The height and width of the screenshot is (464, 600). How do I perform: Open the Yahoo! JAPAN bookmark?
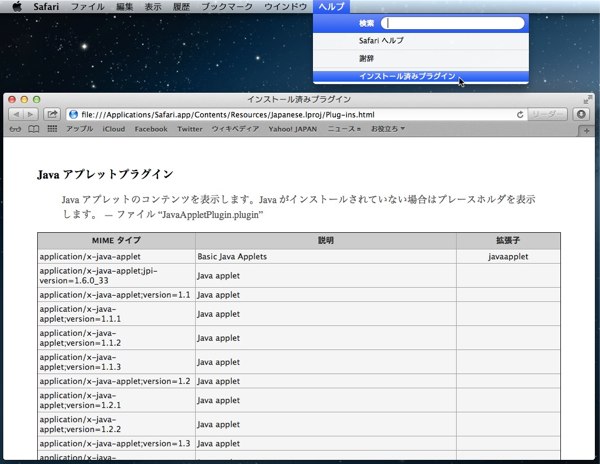click(x=293, y=129)
